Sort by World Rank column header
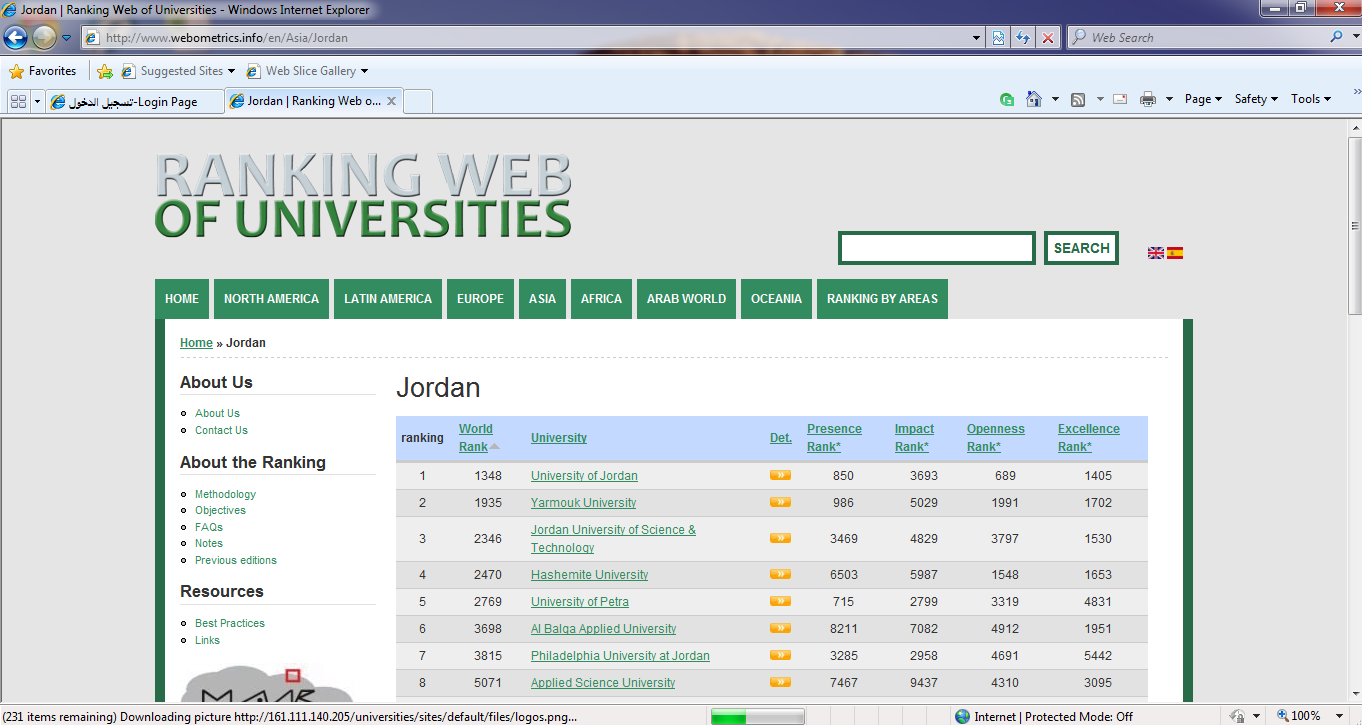 pos(476,438)
